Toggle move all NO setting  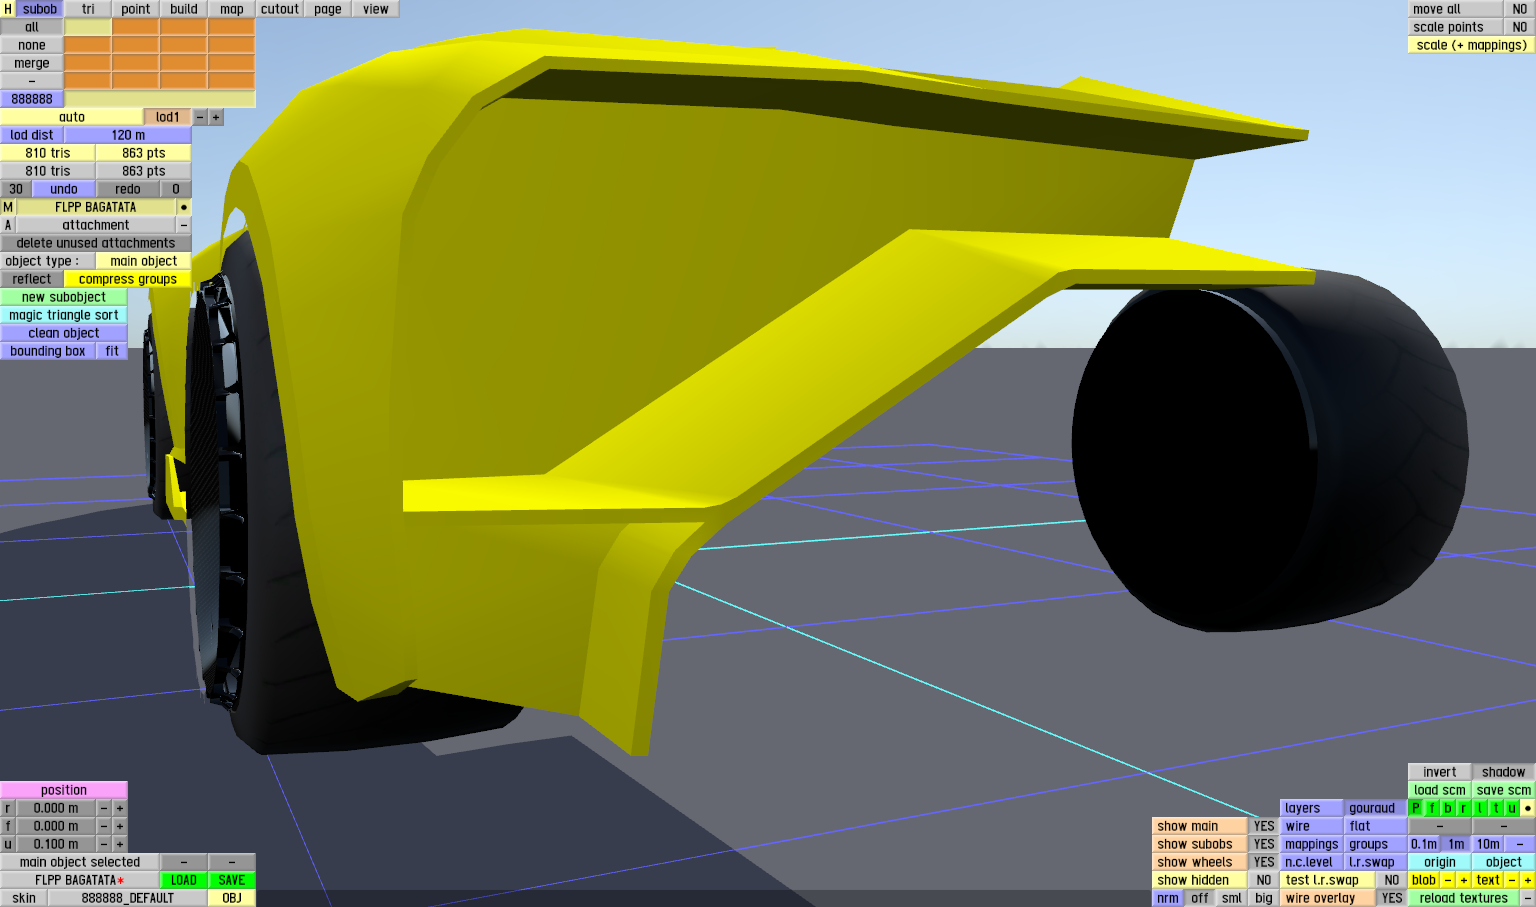coord(1520,9)
